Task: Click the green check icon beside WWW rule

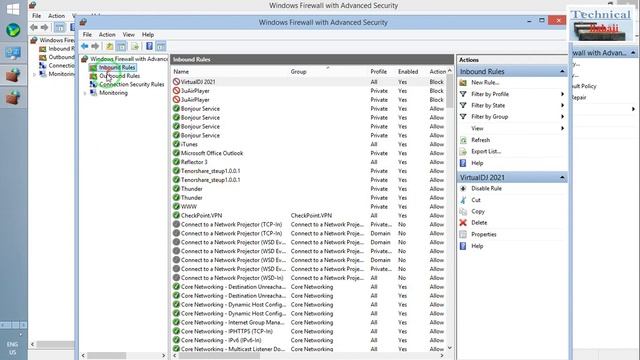Action: 176,207
